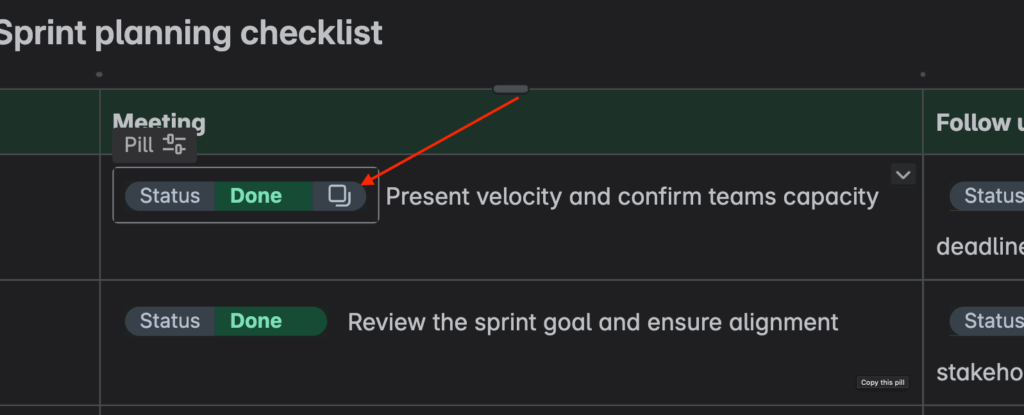Click the "Sprint planning checklist" title
This screenshot has width=1024, height=415.
point(190,33)
